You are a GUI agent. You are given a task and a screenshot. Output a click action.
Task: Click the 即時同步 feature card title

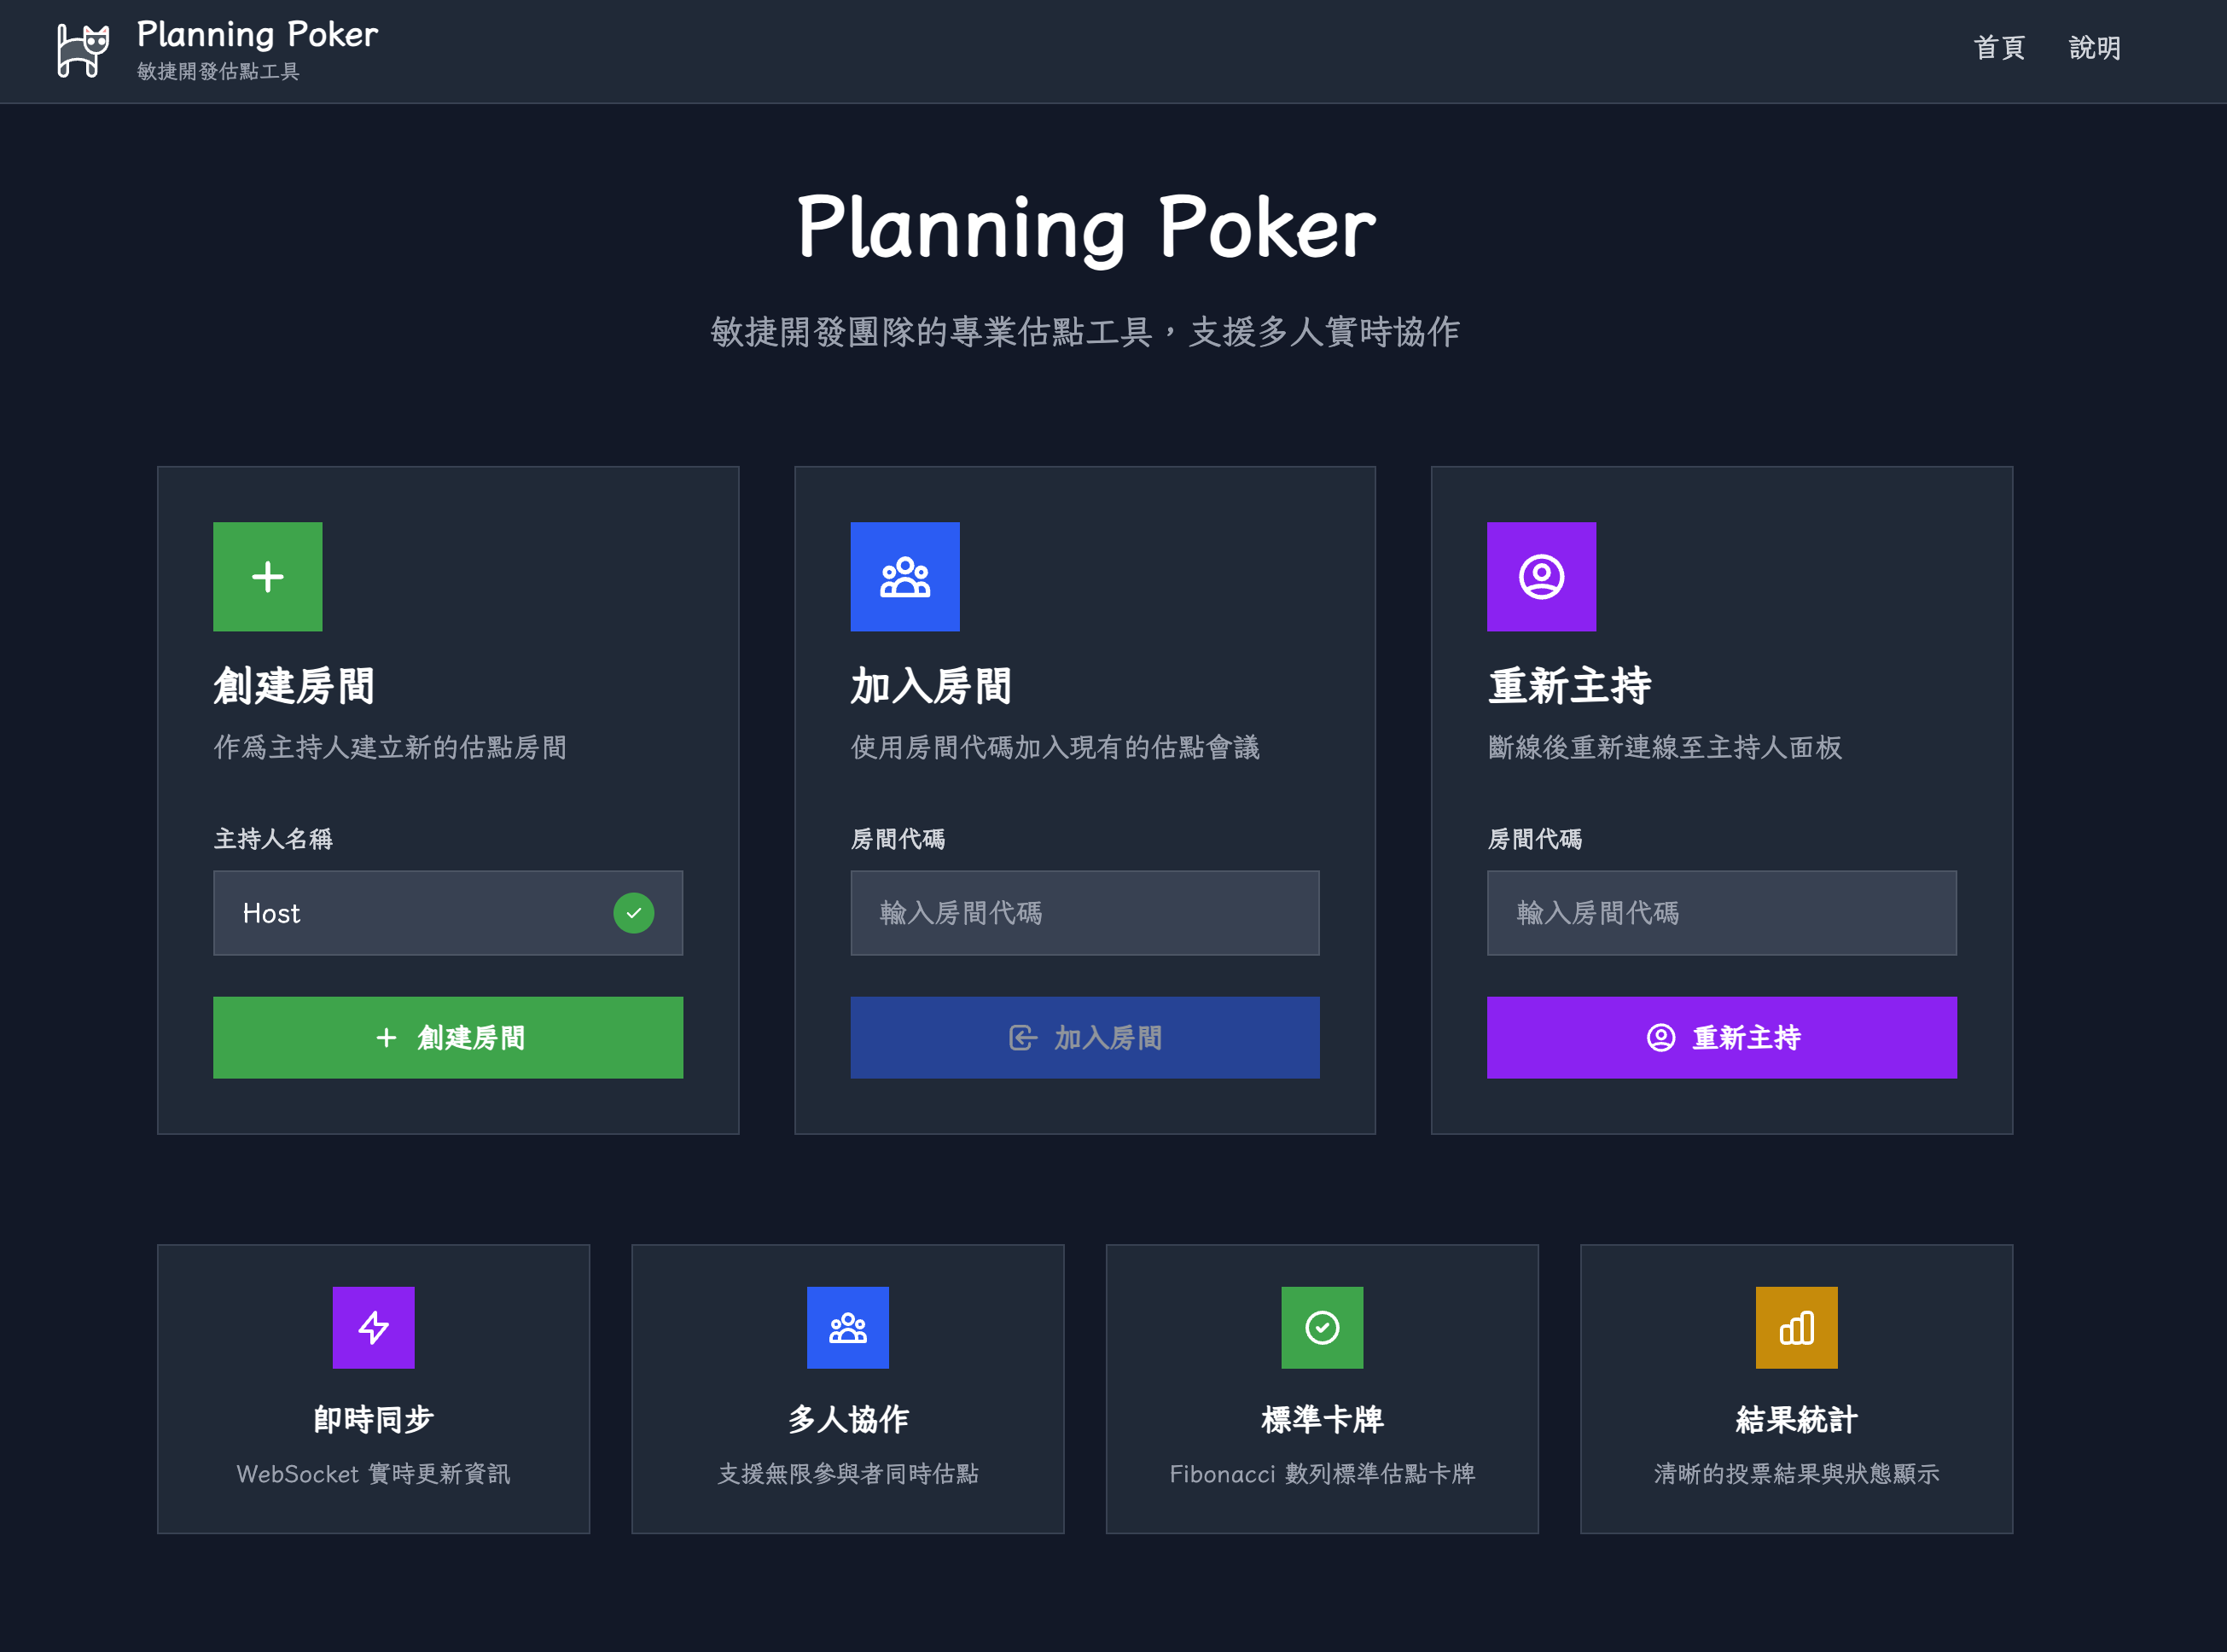(x=373, y=1419)
